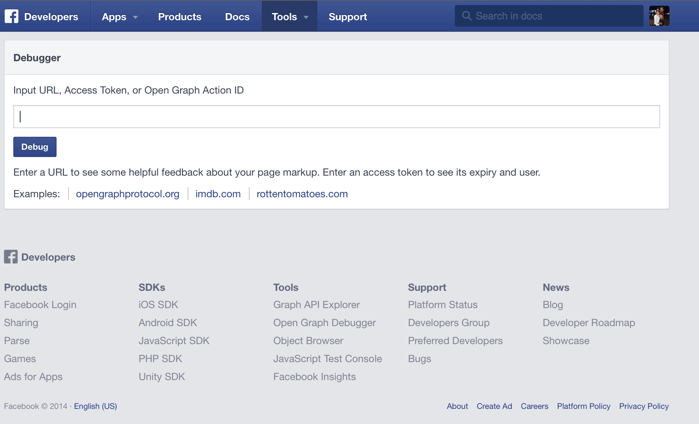The width and height of the screenshot is (699, 424).
Task: Click the Debug button
Action: (x=35, y=147)
